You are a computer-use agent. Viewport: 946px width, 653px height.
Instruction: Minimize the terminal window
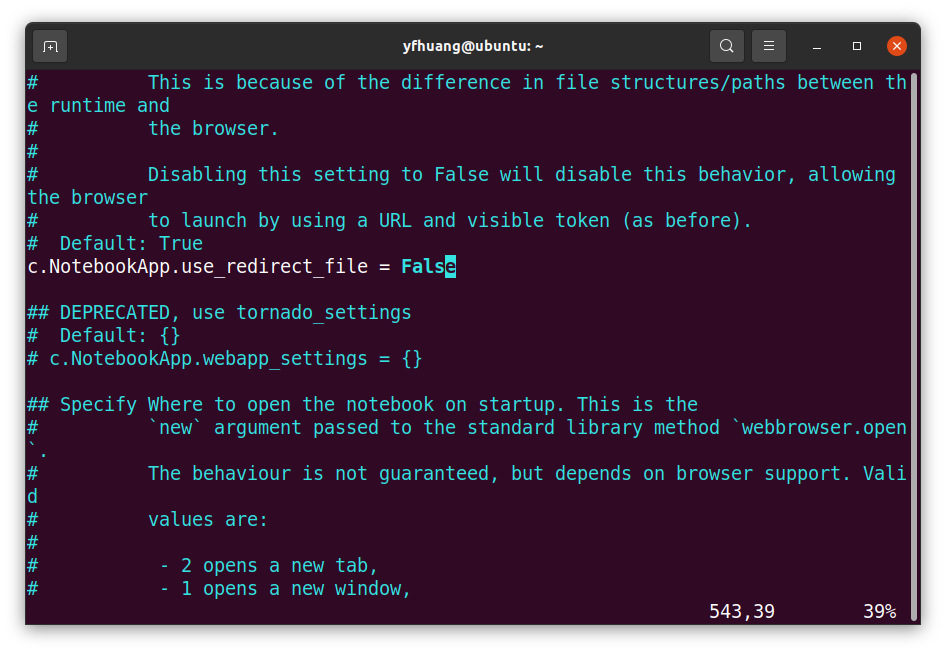pyautogui.click(x=816, y=46)
